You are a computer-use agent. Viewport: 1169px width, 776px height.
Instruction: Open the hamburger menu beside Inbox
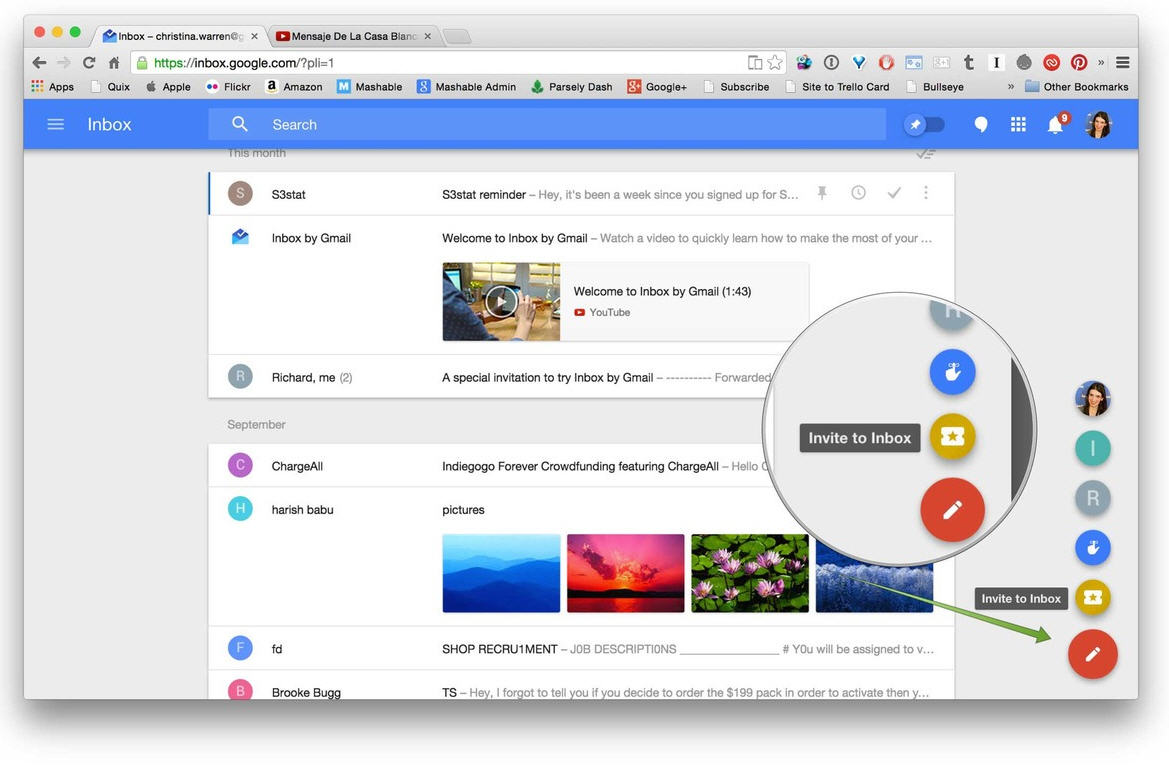55,124
